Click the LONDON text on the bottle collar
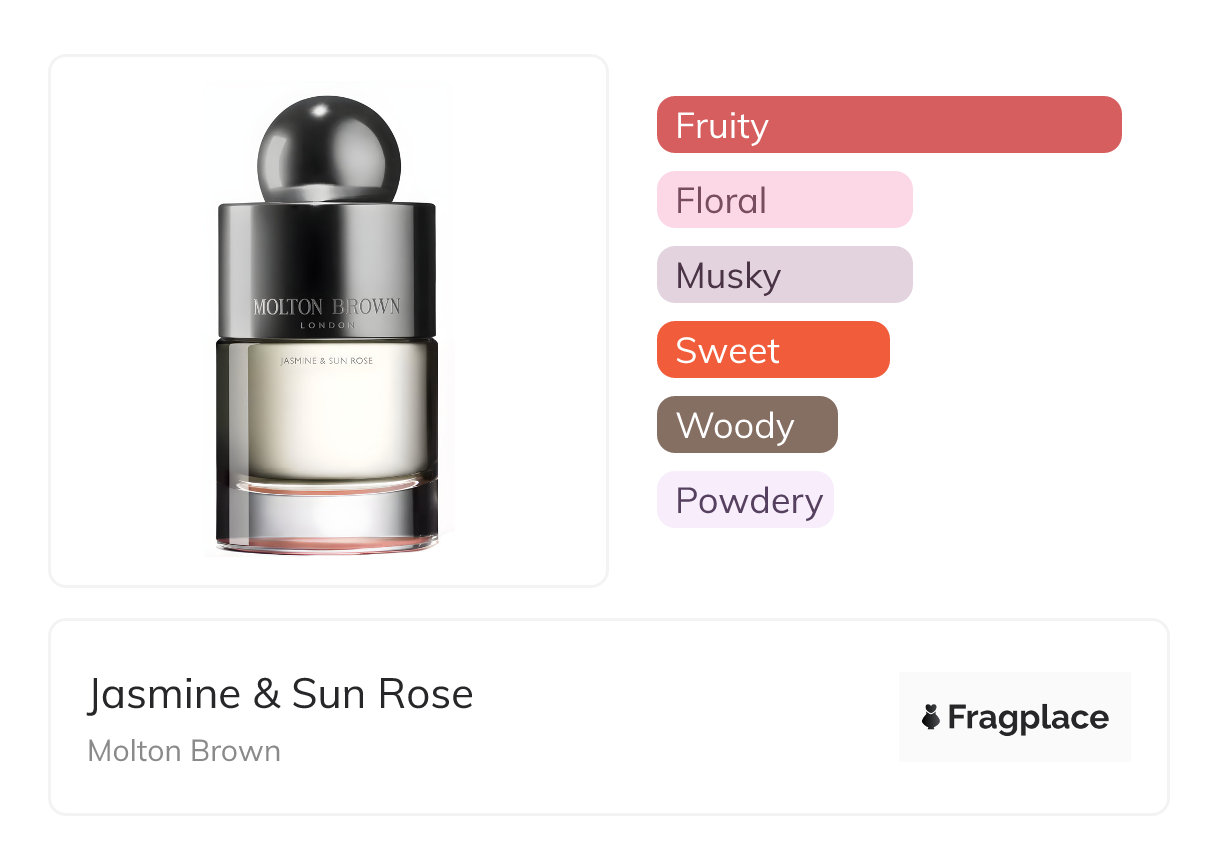Screen dimensions: 1218x864 click(326, 325)
